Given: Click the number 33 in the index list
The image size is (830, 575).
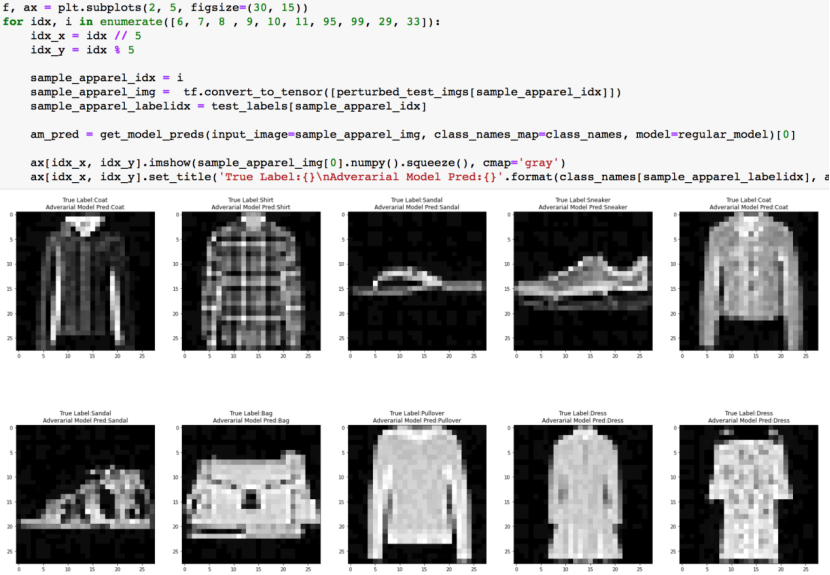Looking at the screenshot, I should coord(413,22).
